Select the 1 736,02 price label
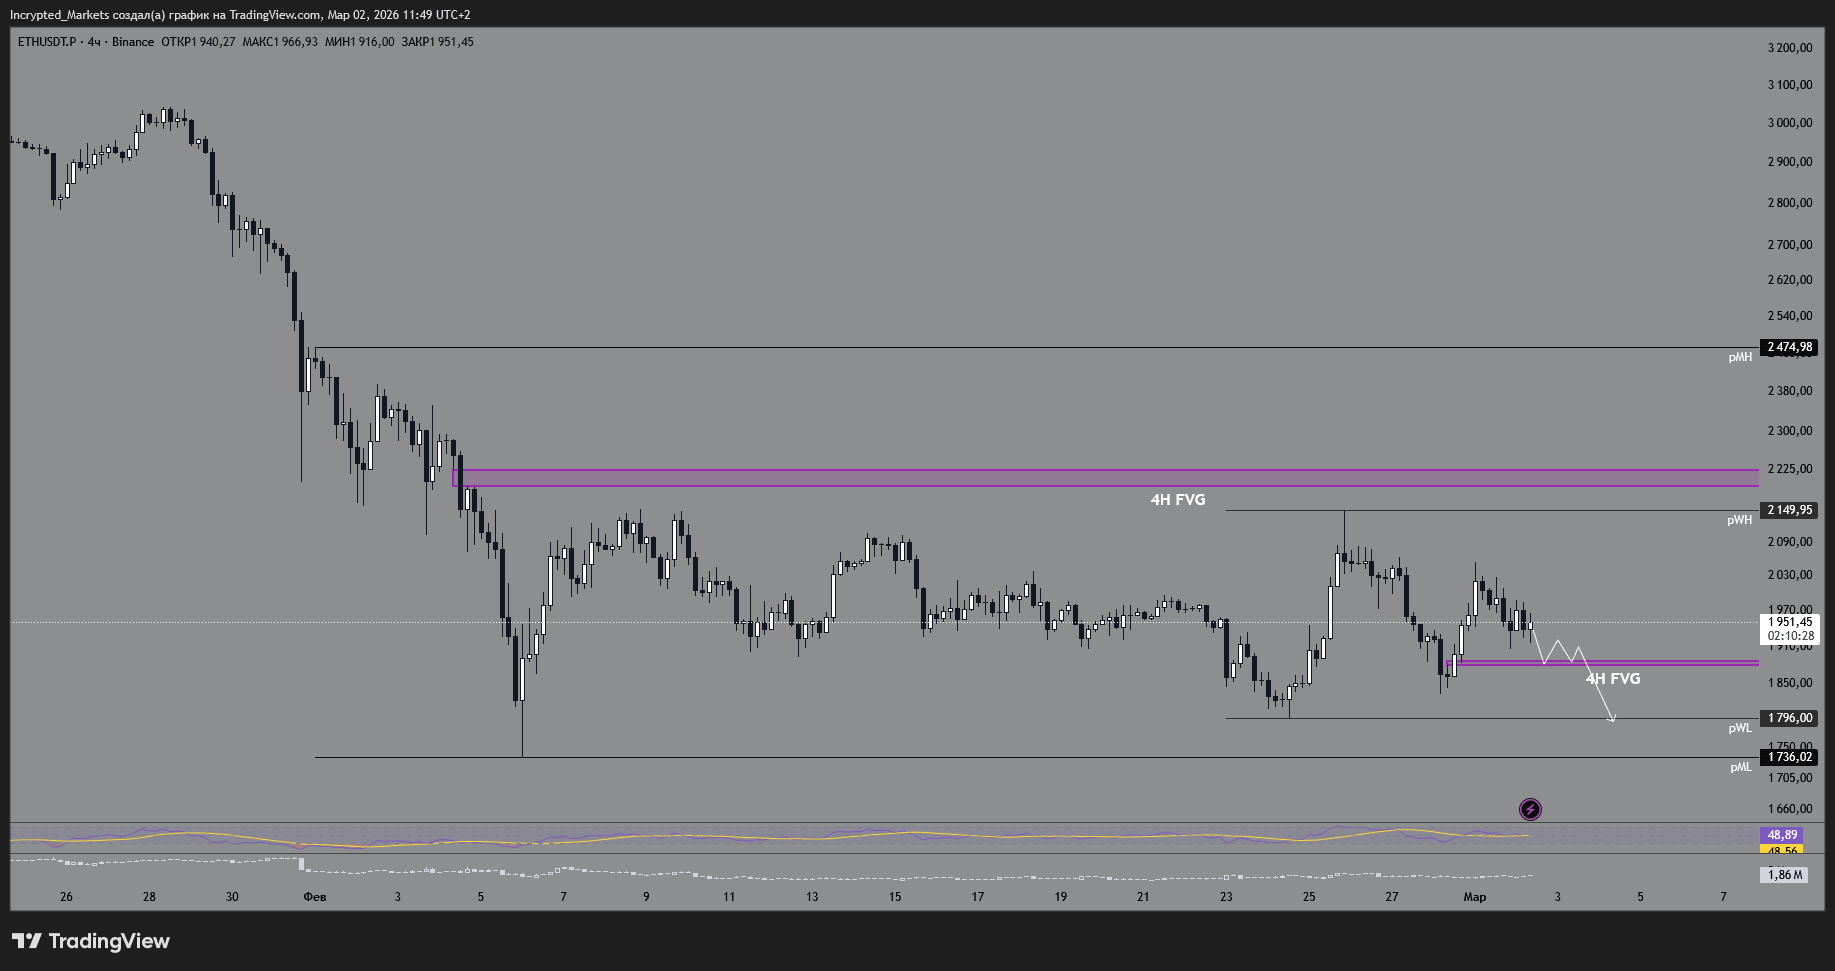Screen dimensions: 1835x971 1790,757
